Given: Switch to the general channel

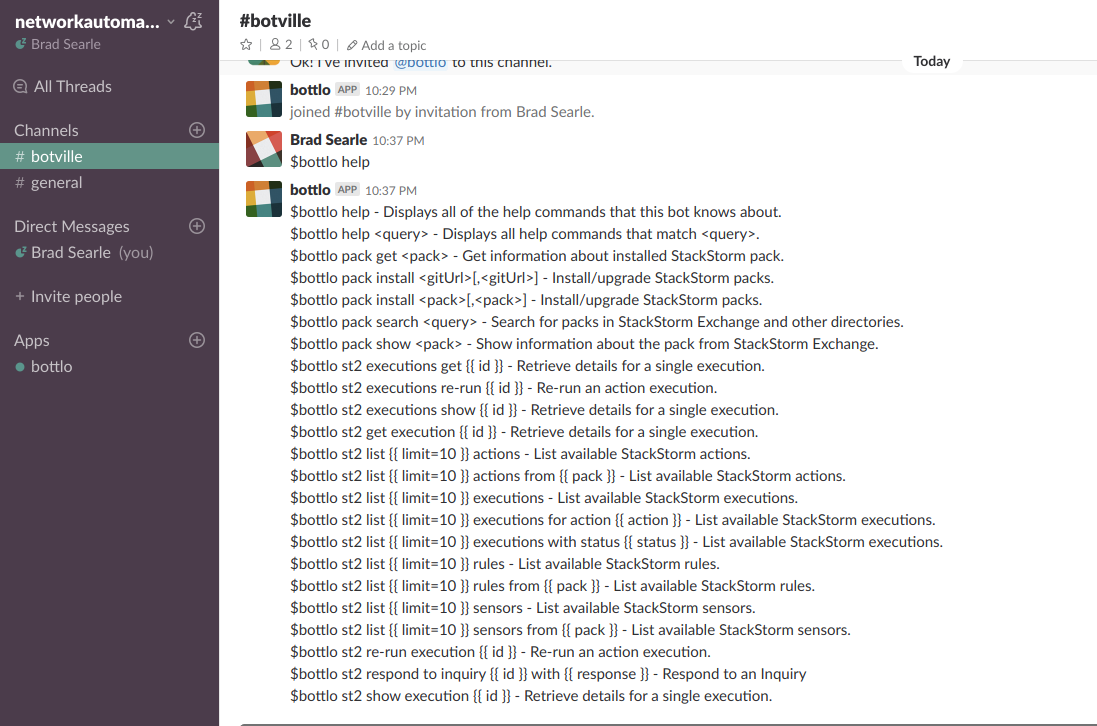Looking at the screenshot, I should tap(56, 183).
